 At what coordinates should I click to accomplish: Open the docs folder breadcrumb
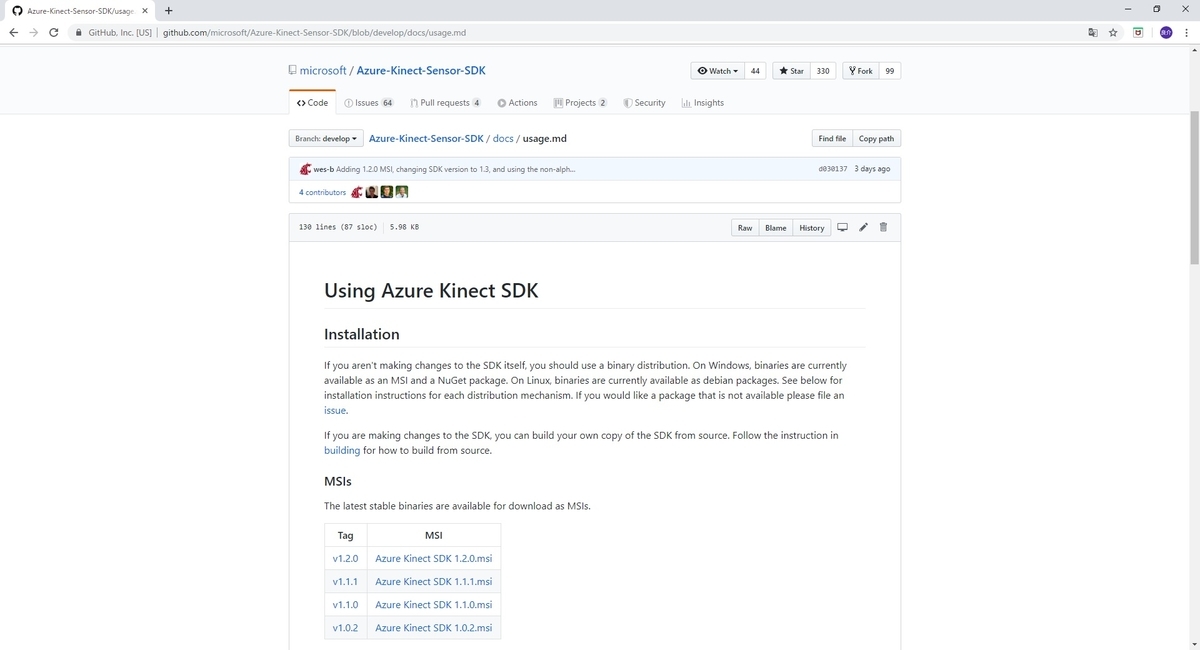pos(503,139)
